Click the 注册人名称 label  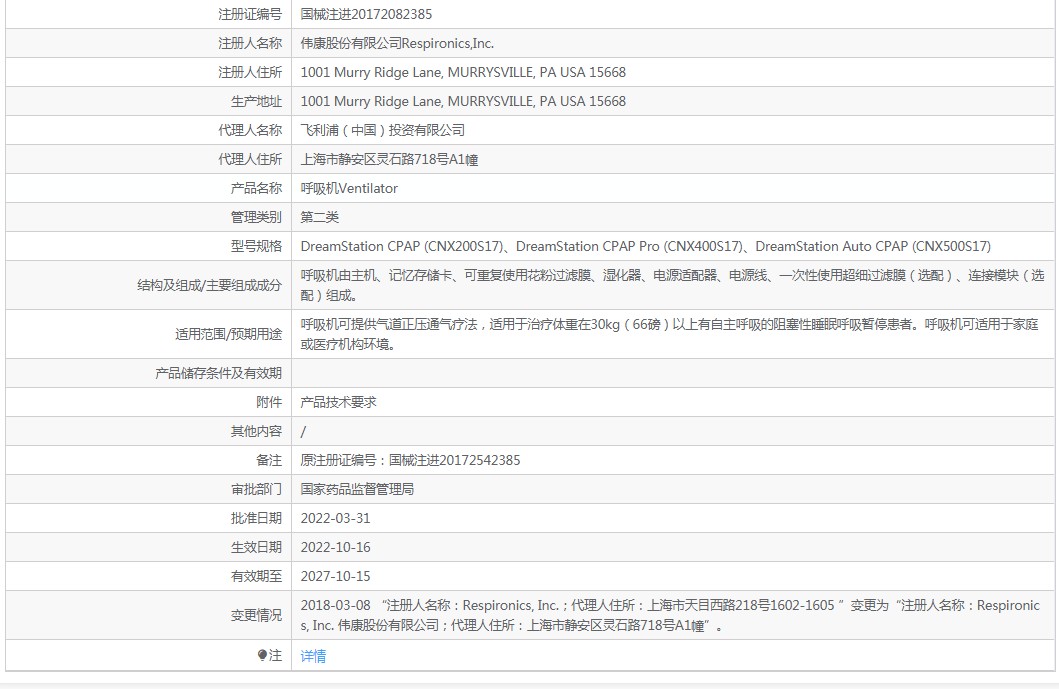[250, 43]
